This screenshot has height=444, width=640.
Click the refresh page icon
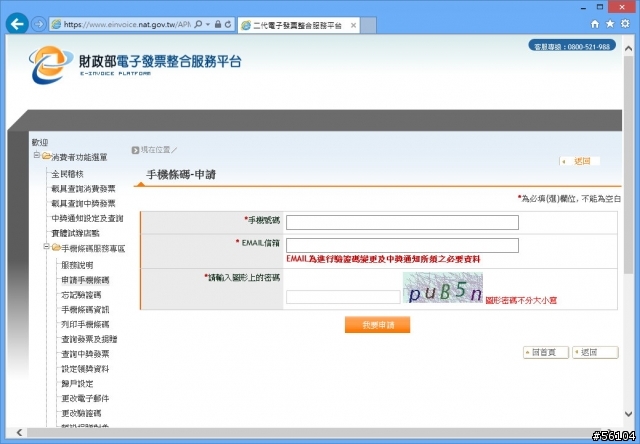pyautogui.click(x=228, y=24)
